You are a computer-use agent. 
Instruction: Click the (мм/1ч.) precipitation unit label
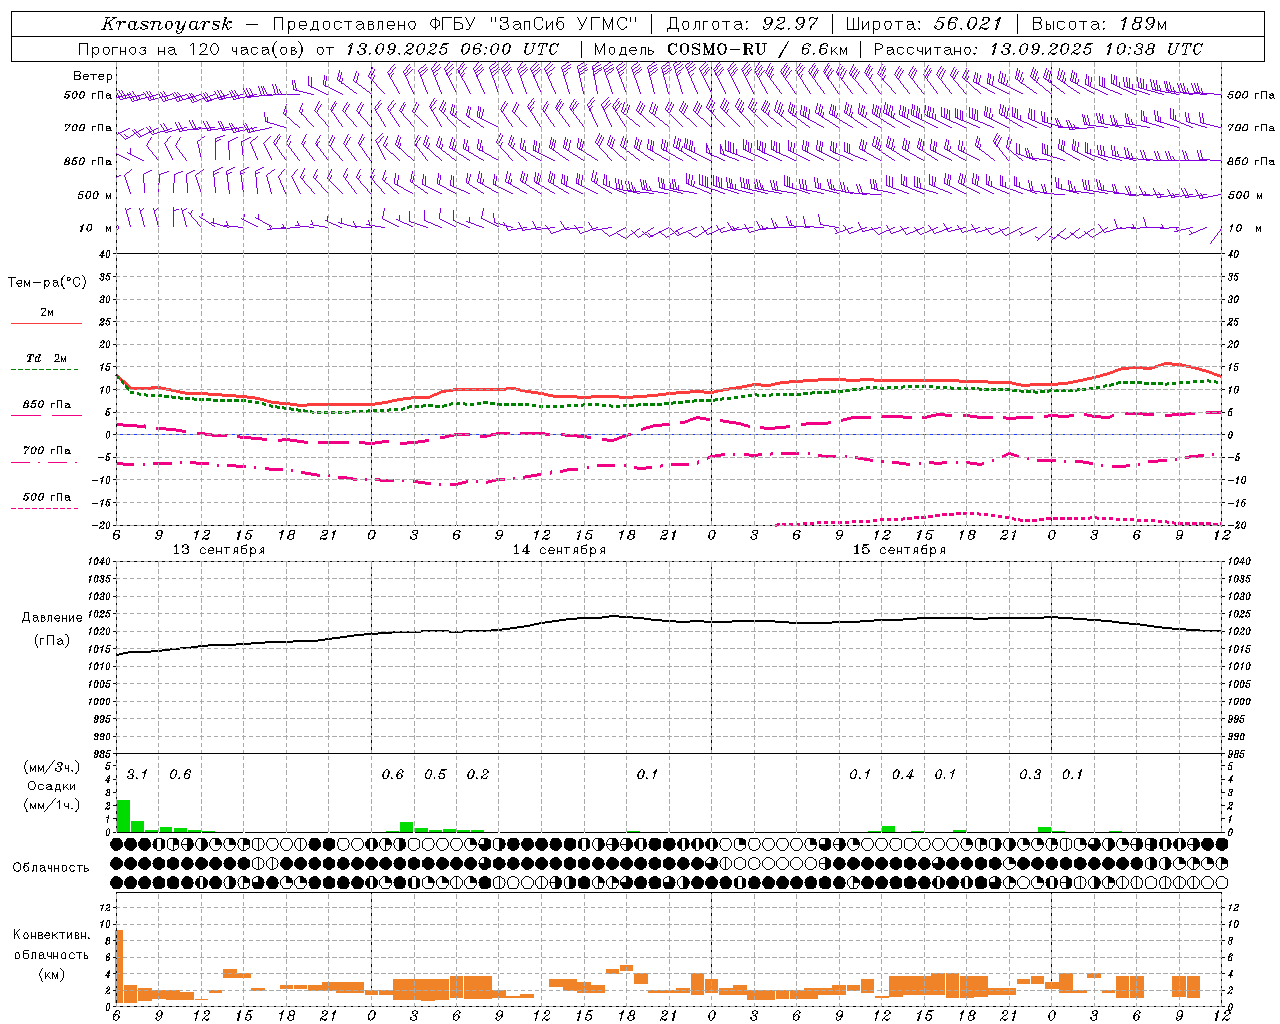(x=52, y=804)
